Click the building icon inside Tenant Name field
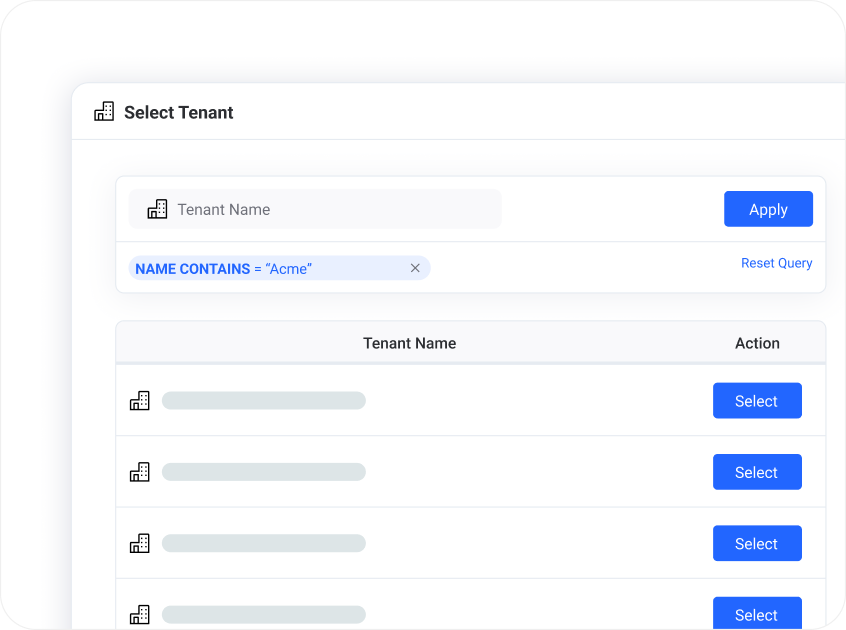Screen dimensions: 846x630 point(158,209)
